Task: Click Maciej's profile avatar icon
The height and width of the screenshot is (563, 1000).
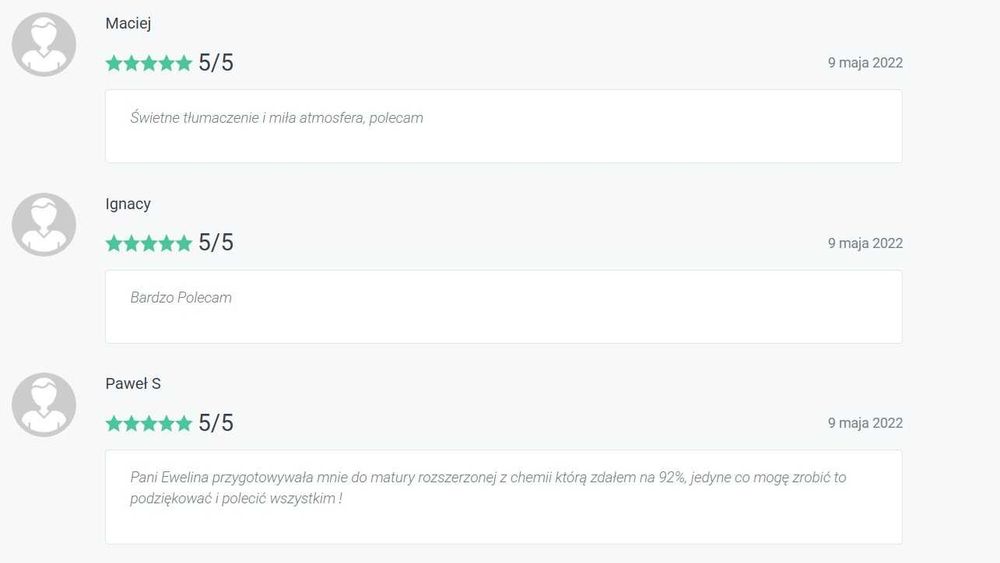Action: (x=44, y=45)
